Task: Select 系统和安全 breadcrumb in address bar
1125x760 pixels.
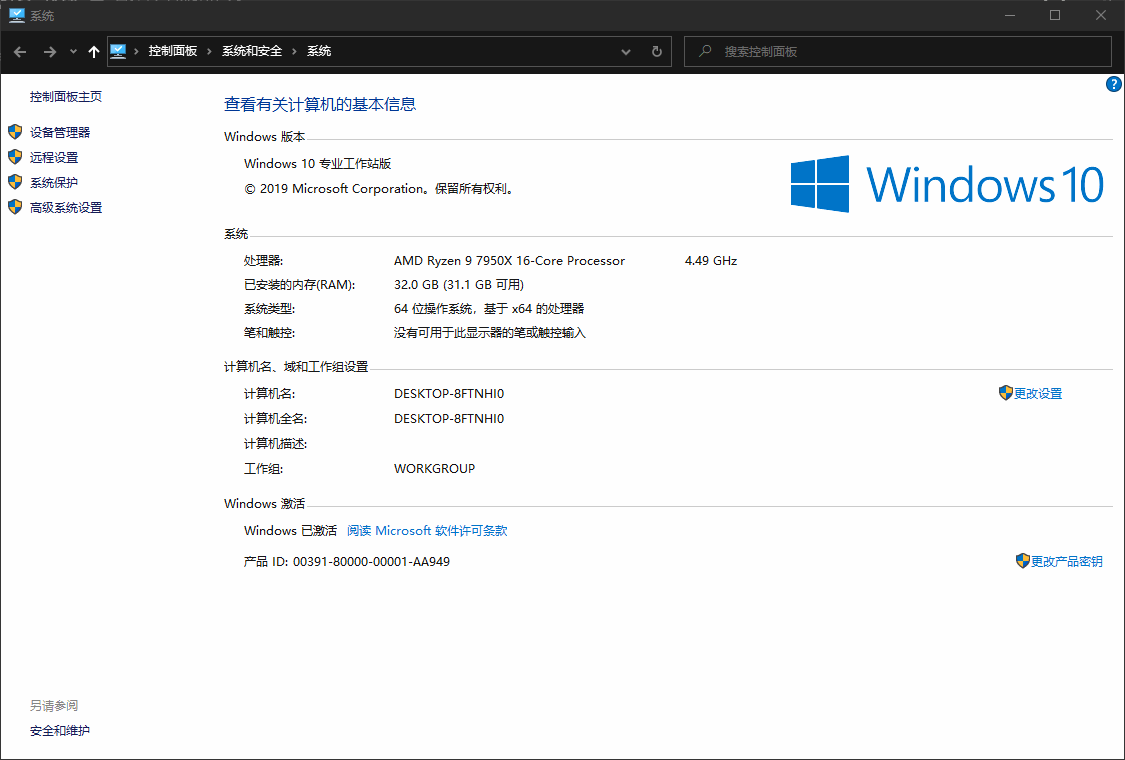Action: pos(252,51)
